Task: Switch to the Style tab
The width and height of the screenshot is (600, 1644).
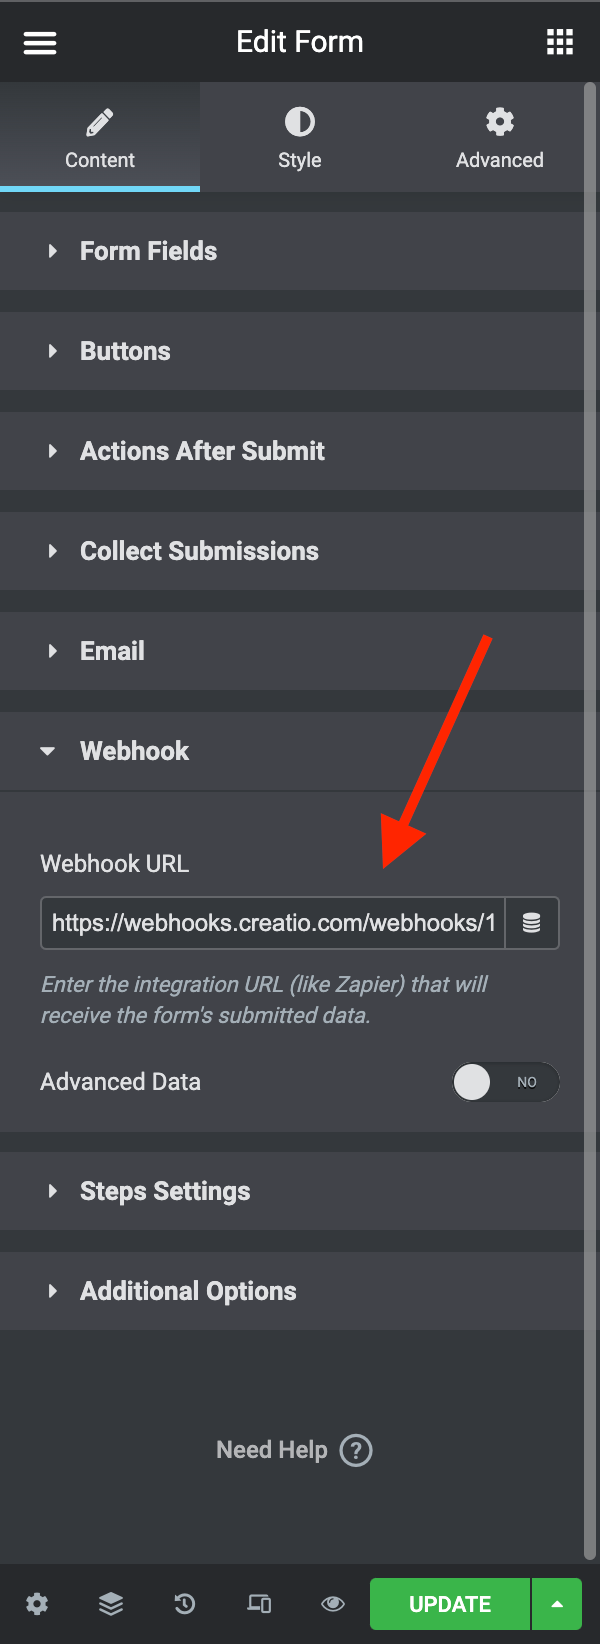Action: [300, 137]
